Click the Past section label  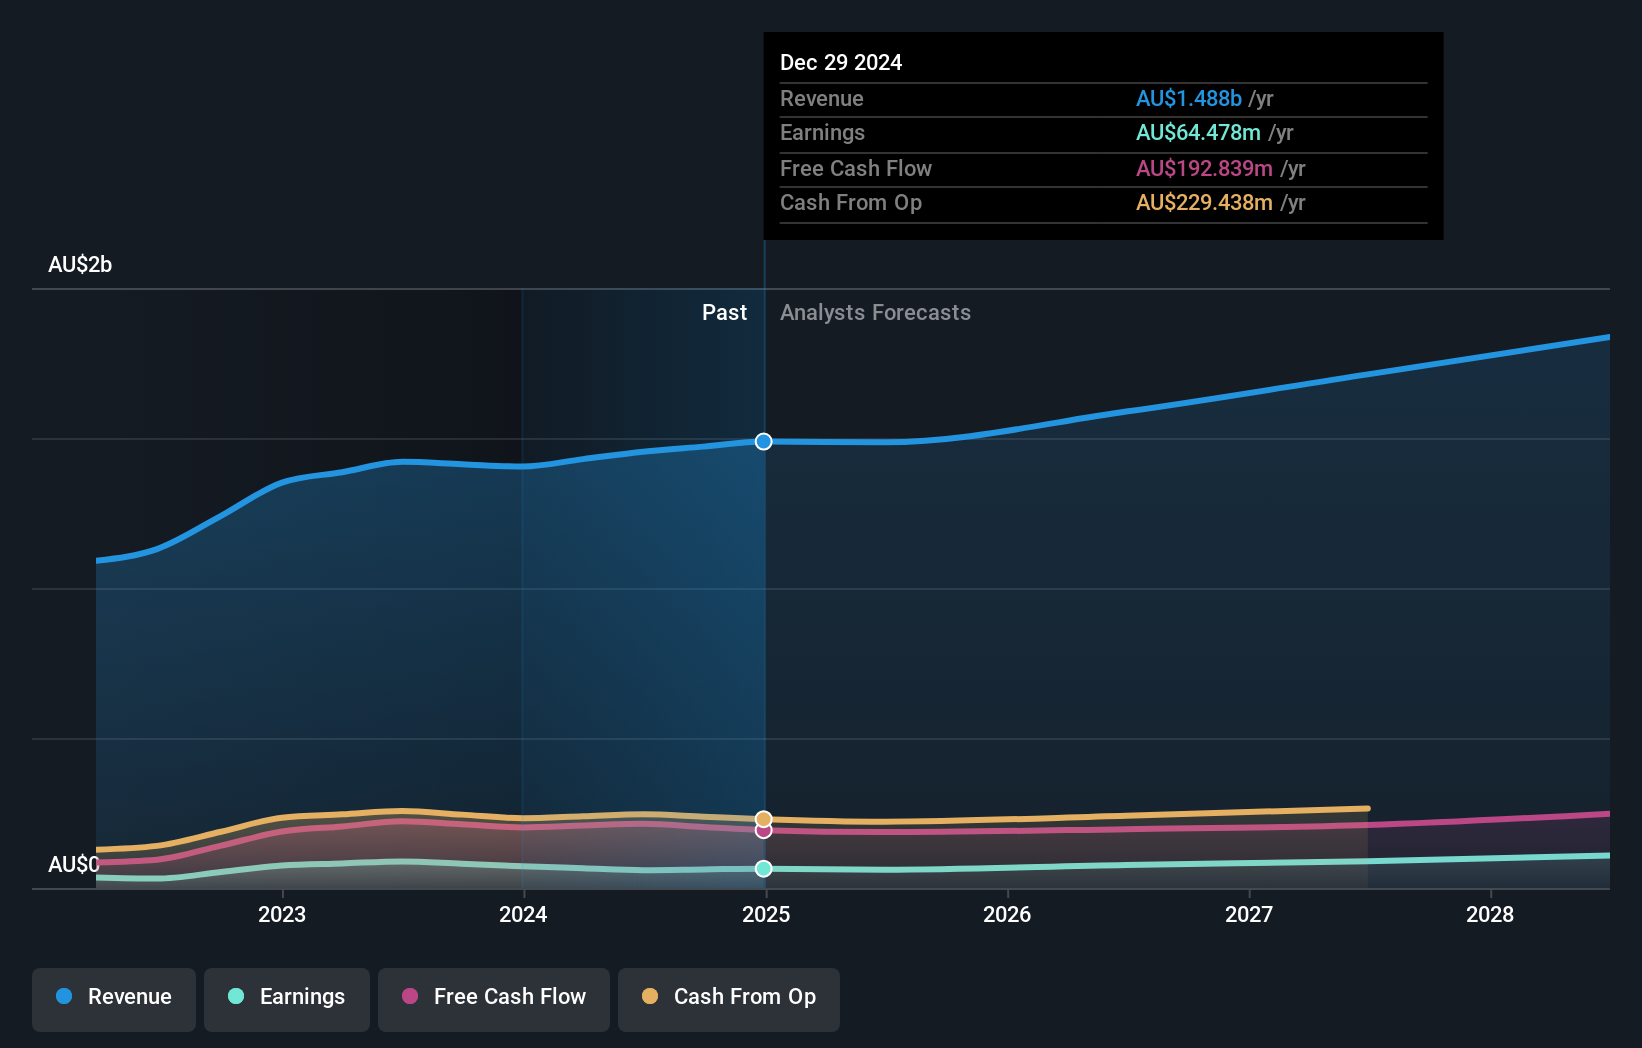(724, 313)
